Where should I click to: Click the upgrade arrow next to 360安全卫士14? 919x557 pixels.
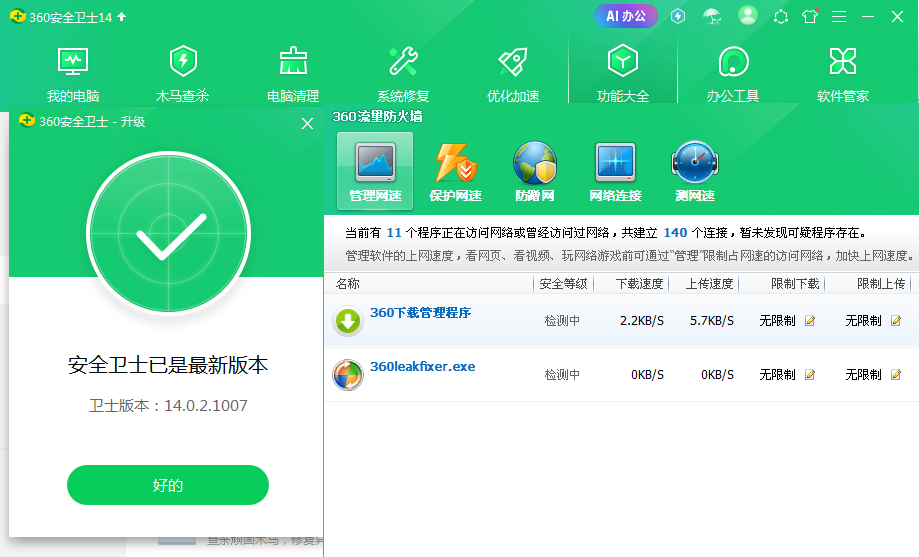(x=121, y=17)
